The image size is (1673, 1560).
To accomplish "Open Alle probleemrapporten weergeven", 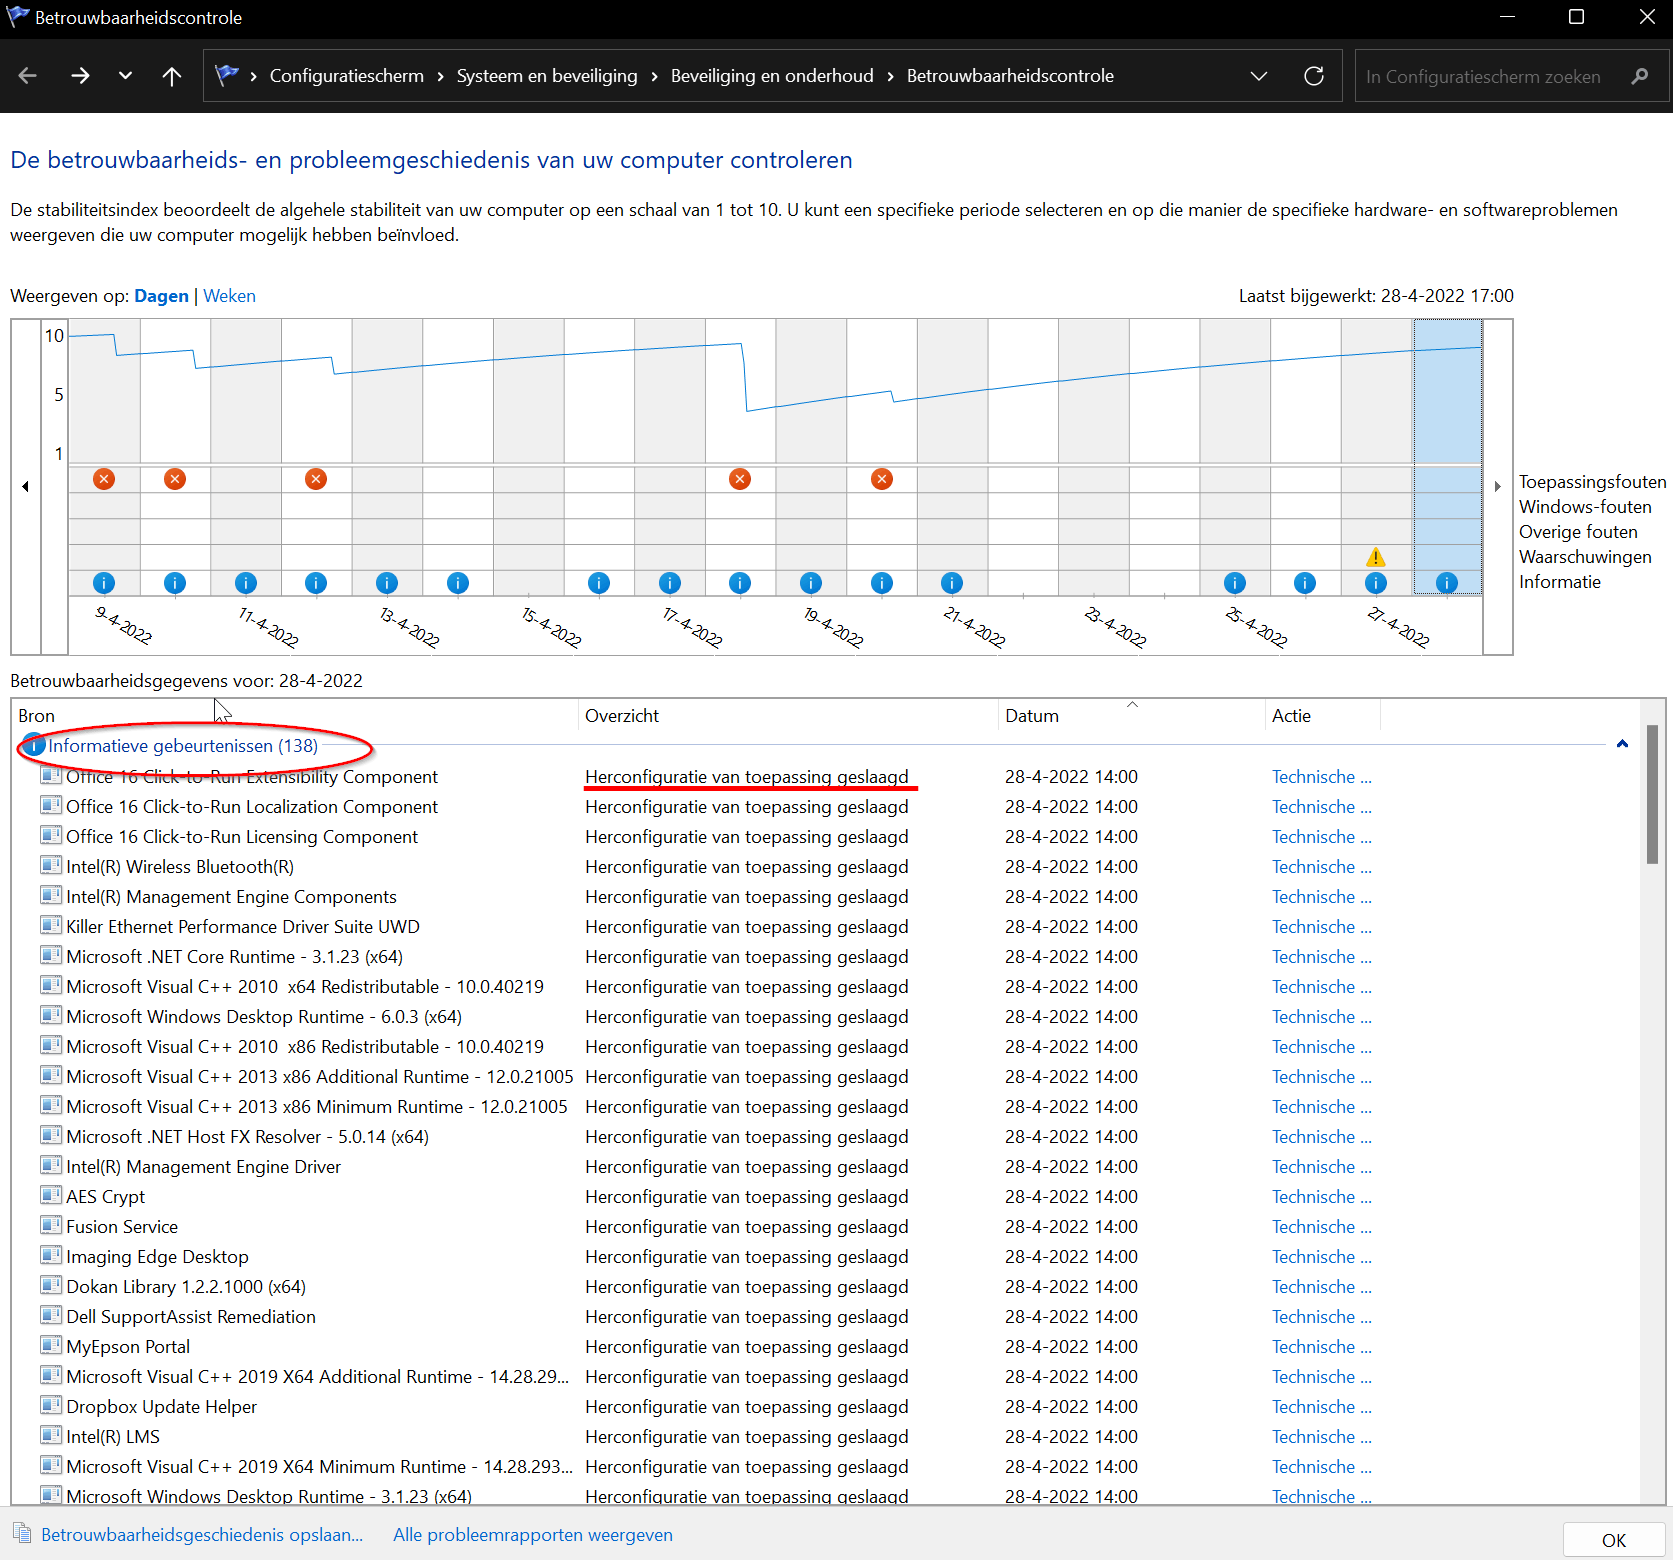I will [x=533, y=1535].
